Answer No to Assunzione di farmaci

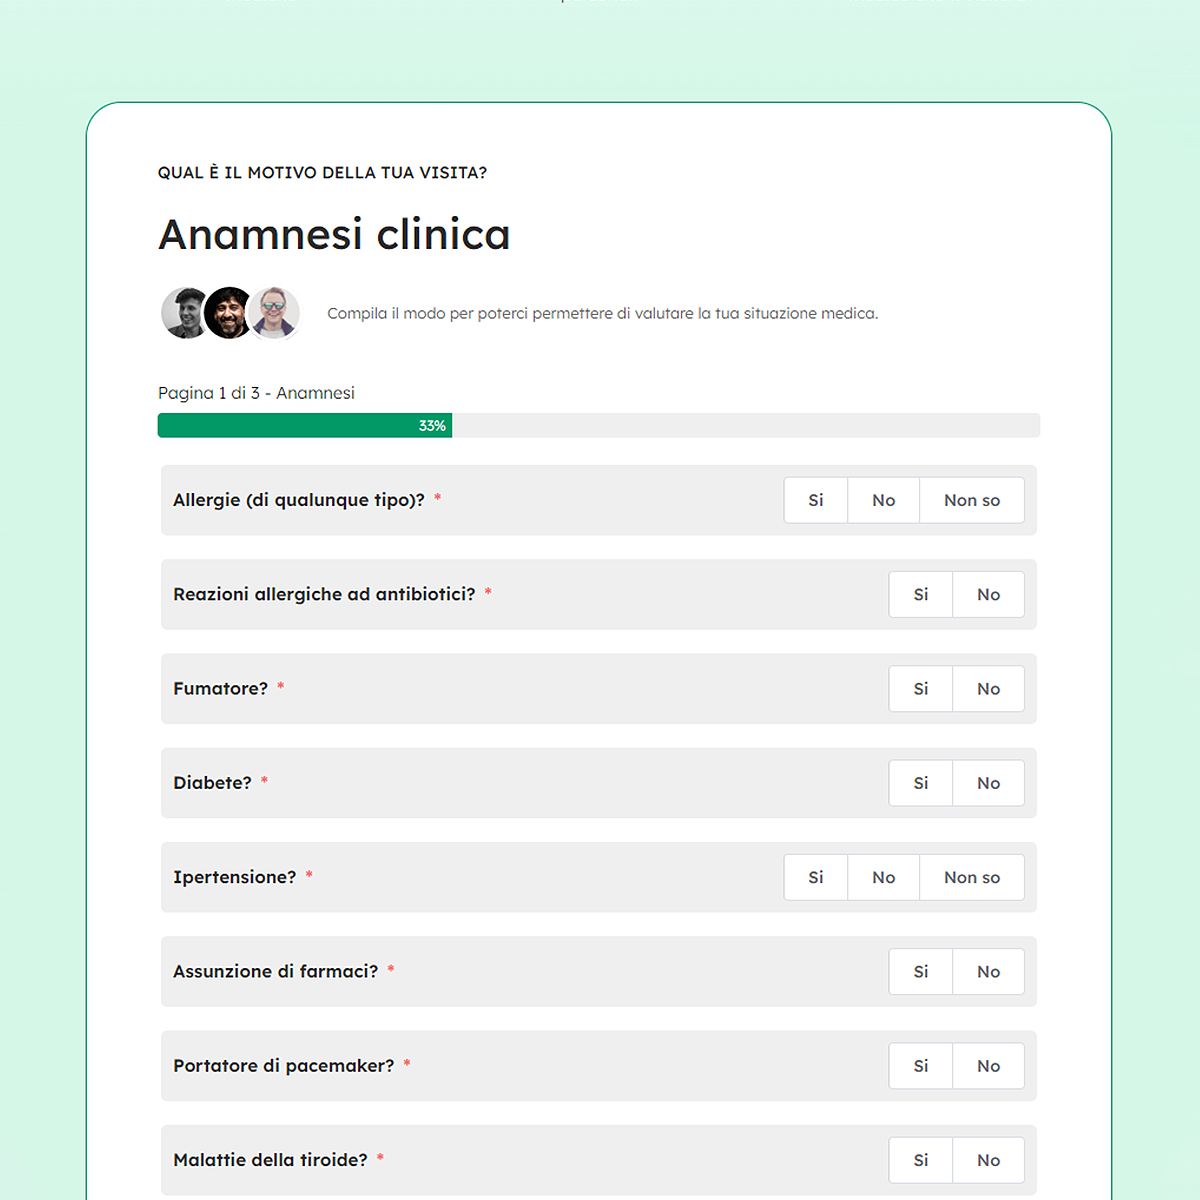pyautogui.click(x=988, y=972)
